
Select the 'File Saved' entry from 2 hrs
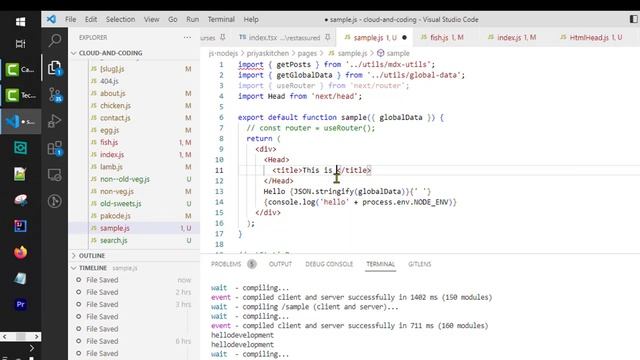point(135,292)
